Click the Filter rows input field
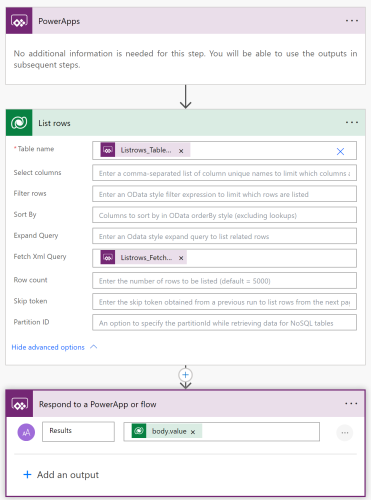The image size is (371, 500). click(224, 194)
